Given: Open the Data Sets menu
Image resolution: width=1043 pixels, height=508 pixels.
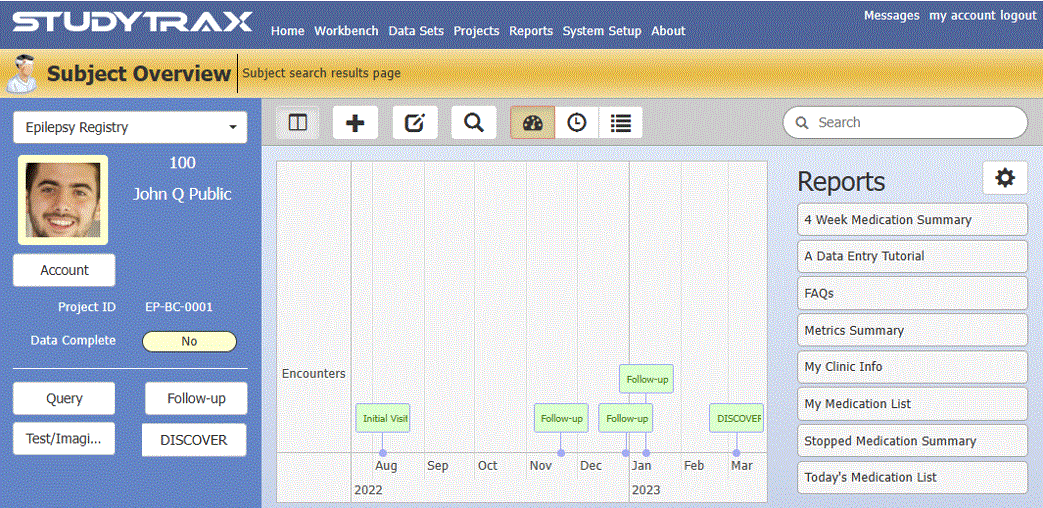Looking at the screenshot, I should tap(416, 31).
